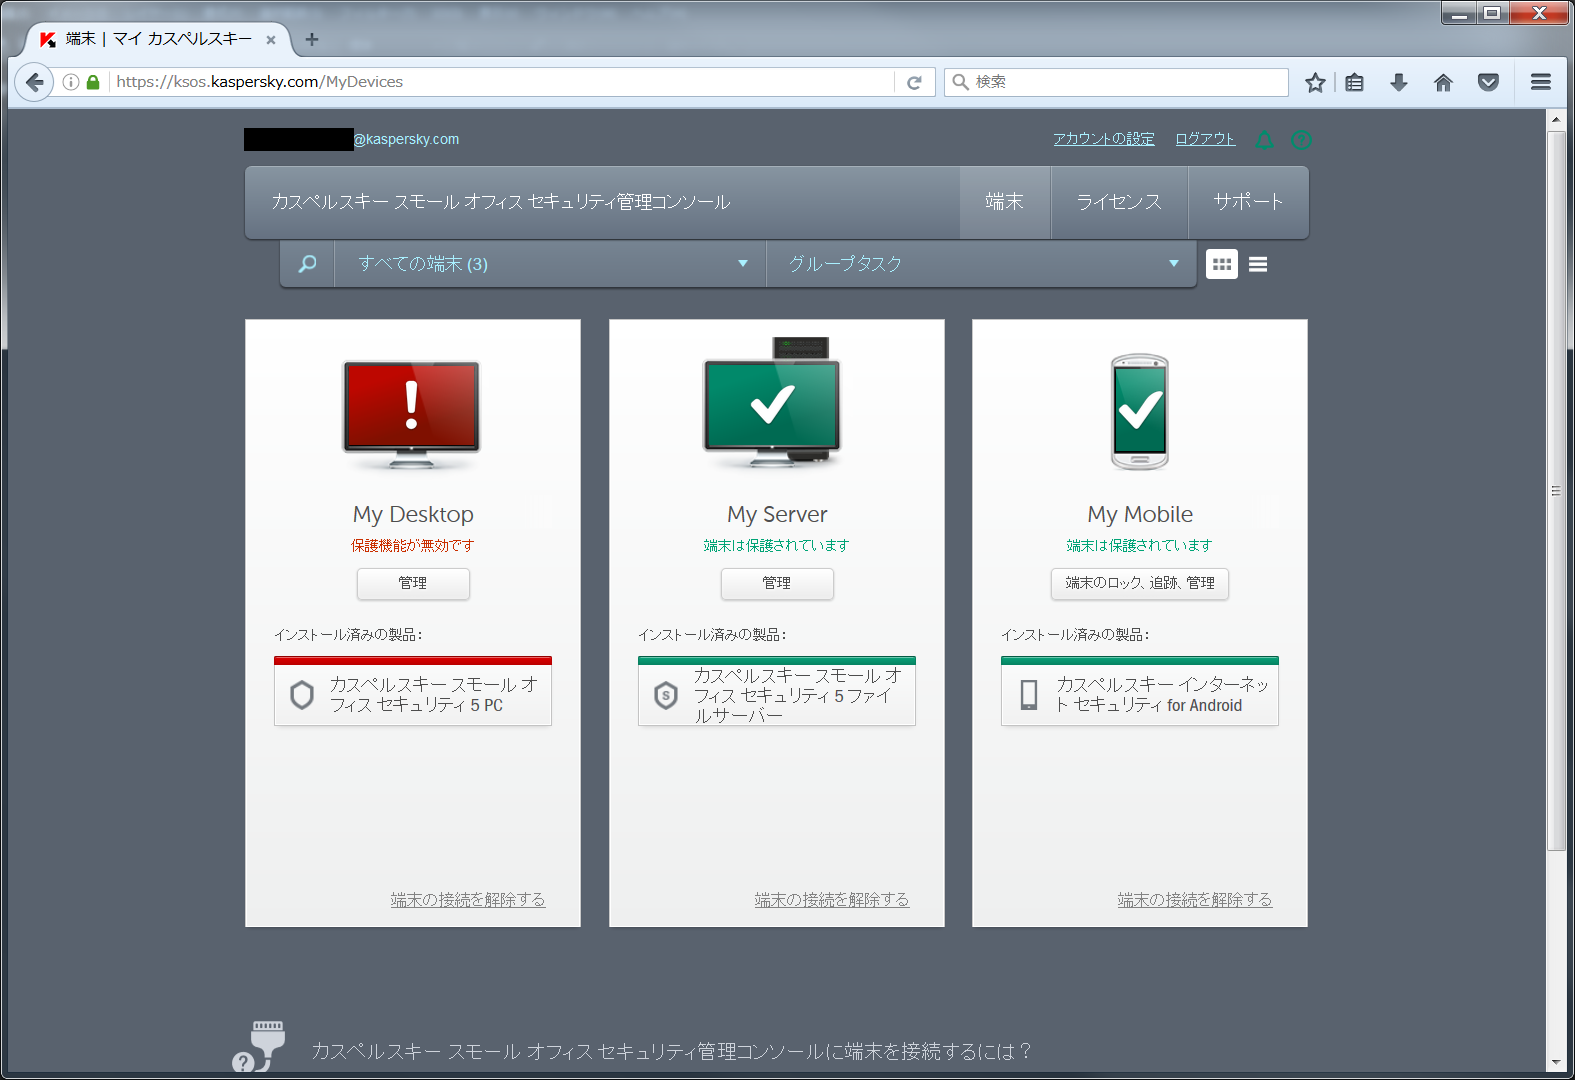This screenshot has width=1575, height=1080.
Task: Click 端末の接続を解除する under My Server
Action: point(832,900)
